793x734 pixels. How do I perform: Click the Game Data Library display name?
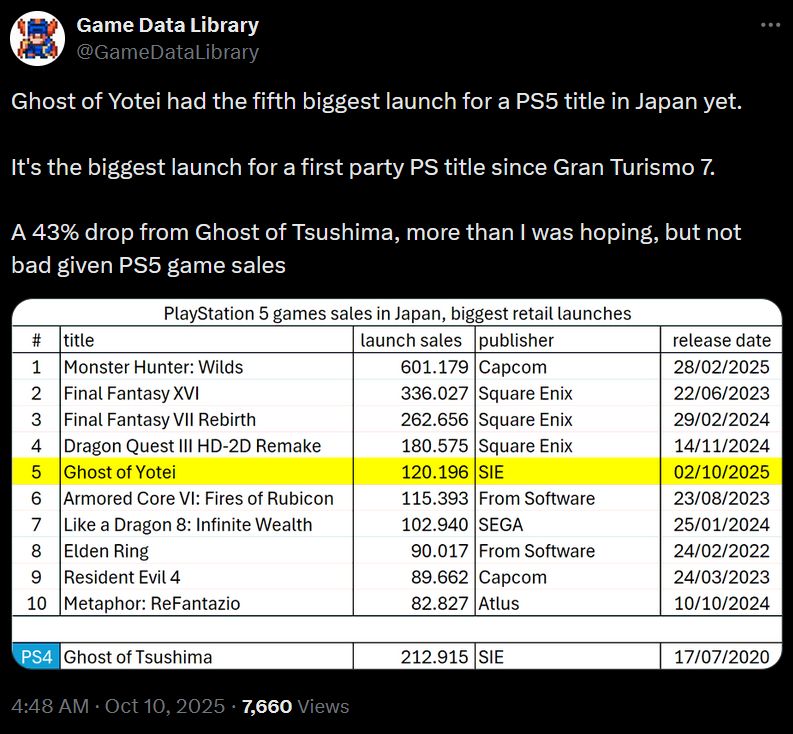167,25
